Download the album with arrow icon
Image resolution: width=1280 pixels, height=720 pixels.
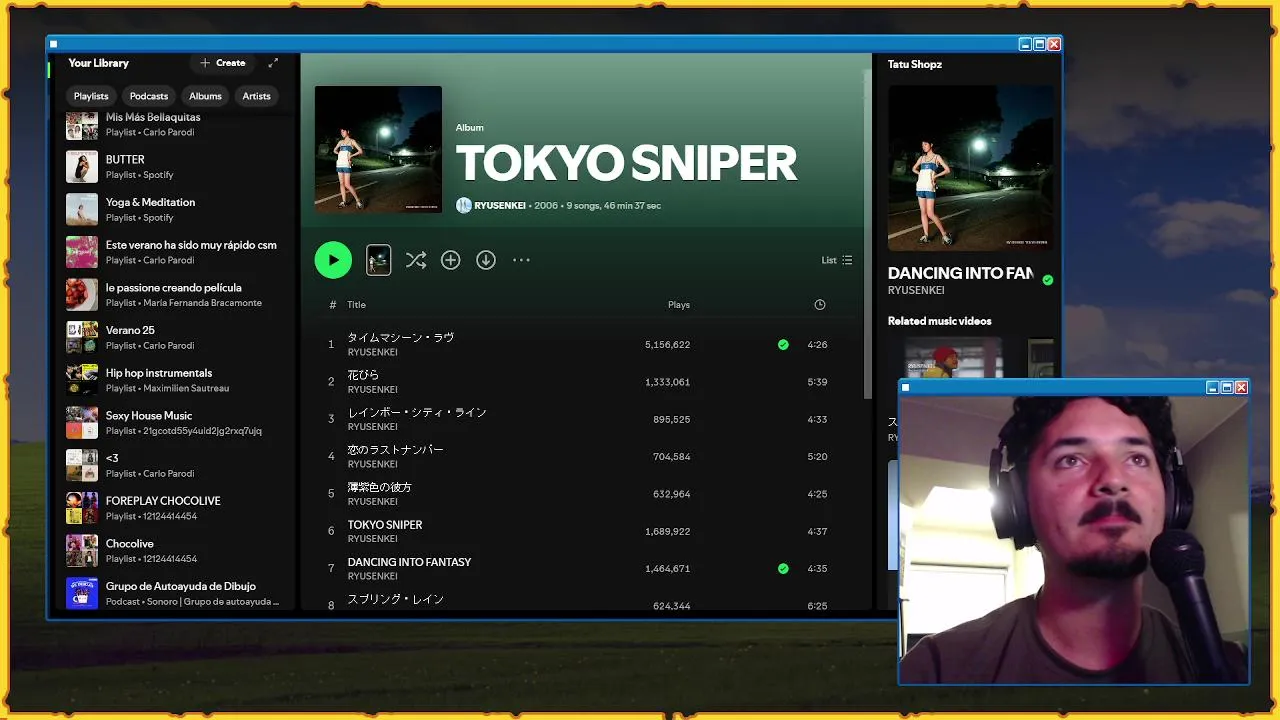[x=486, y=260]
